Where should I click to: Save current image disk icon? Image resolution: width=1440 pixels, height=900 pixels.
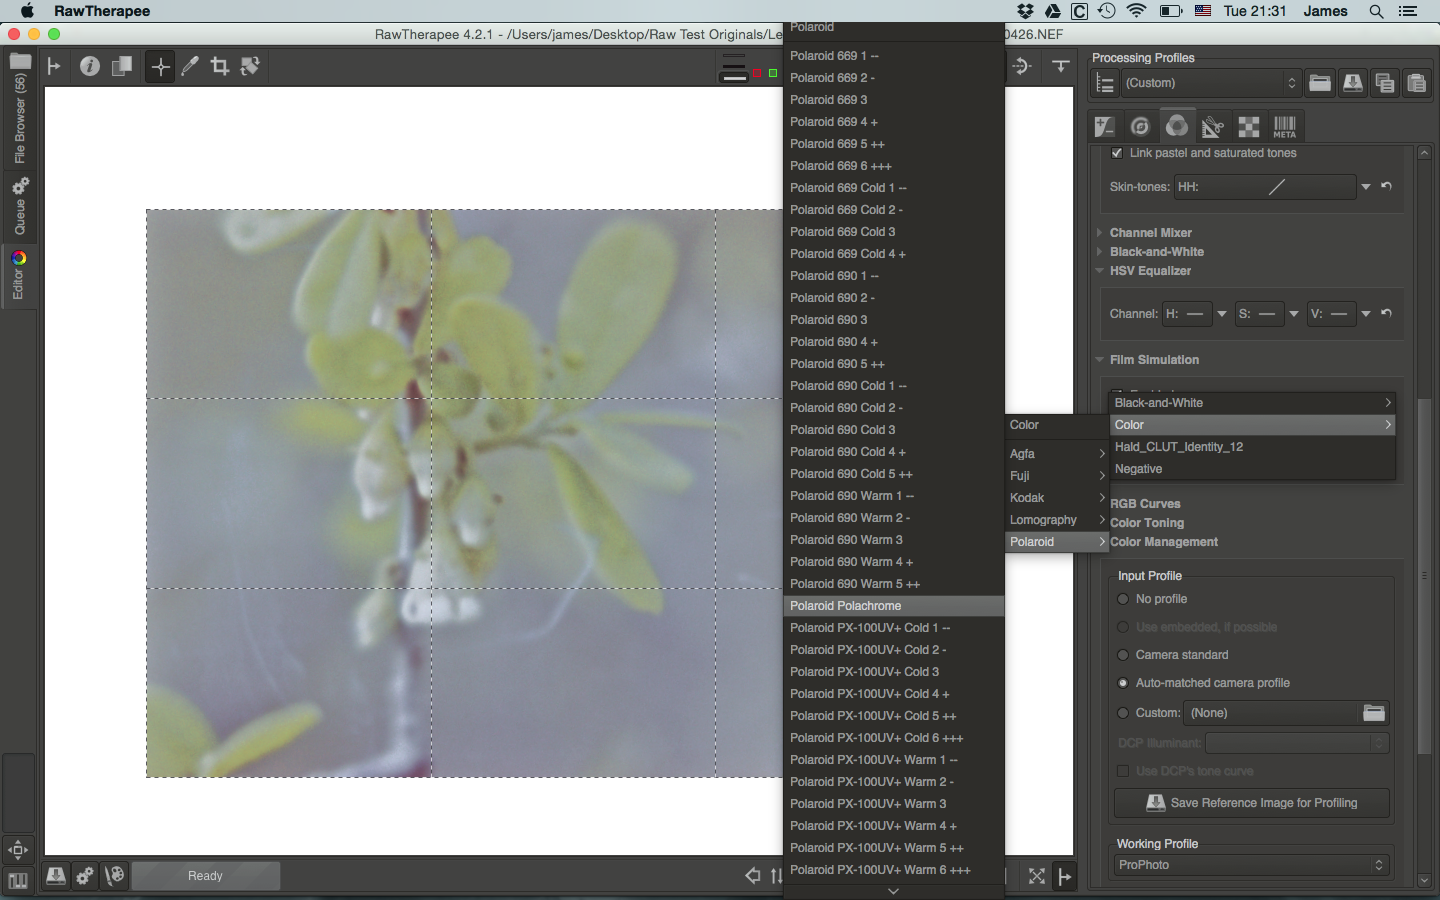click(56, 876)
